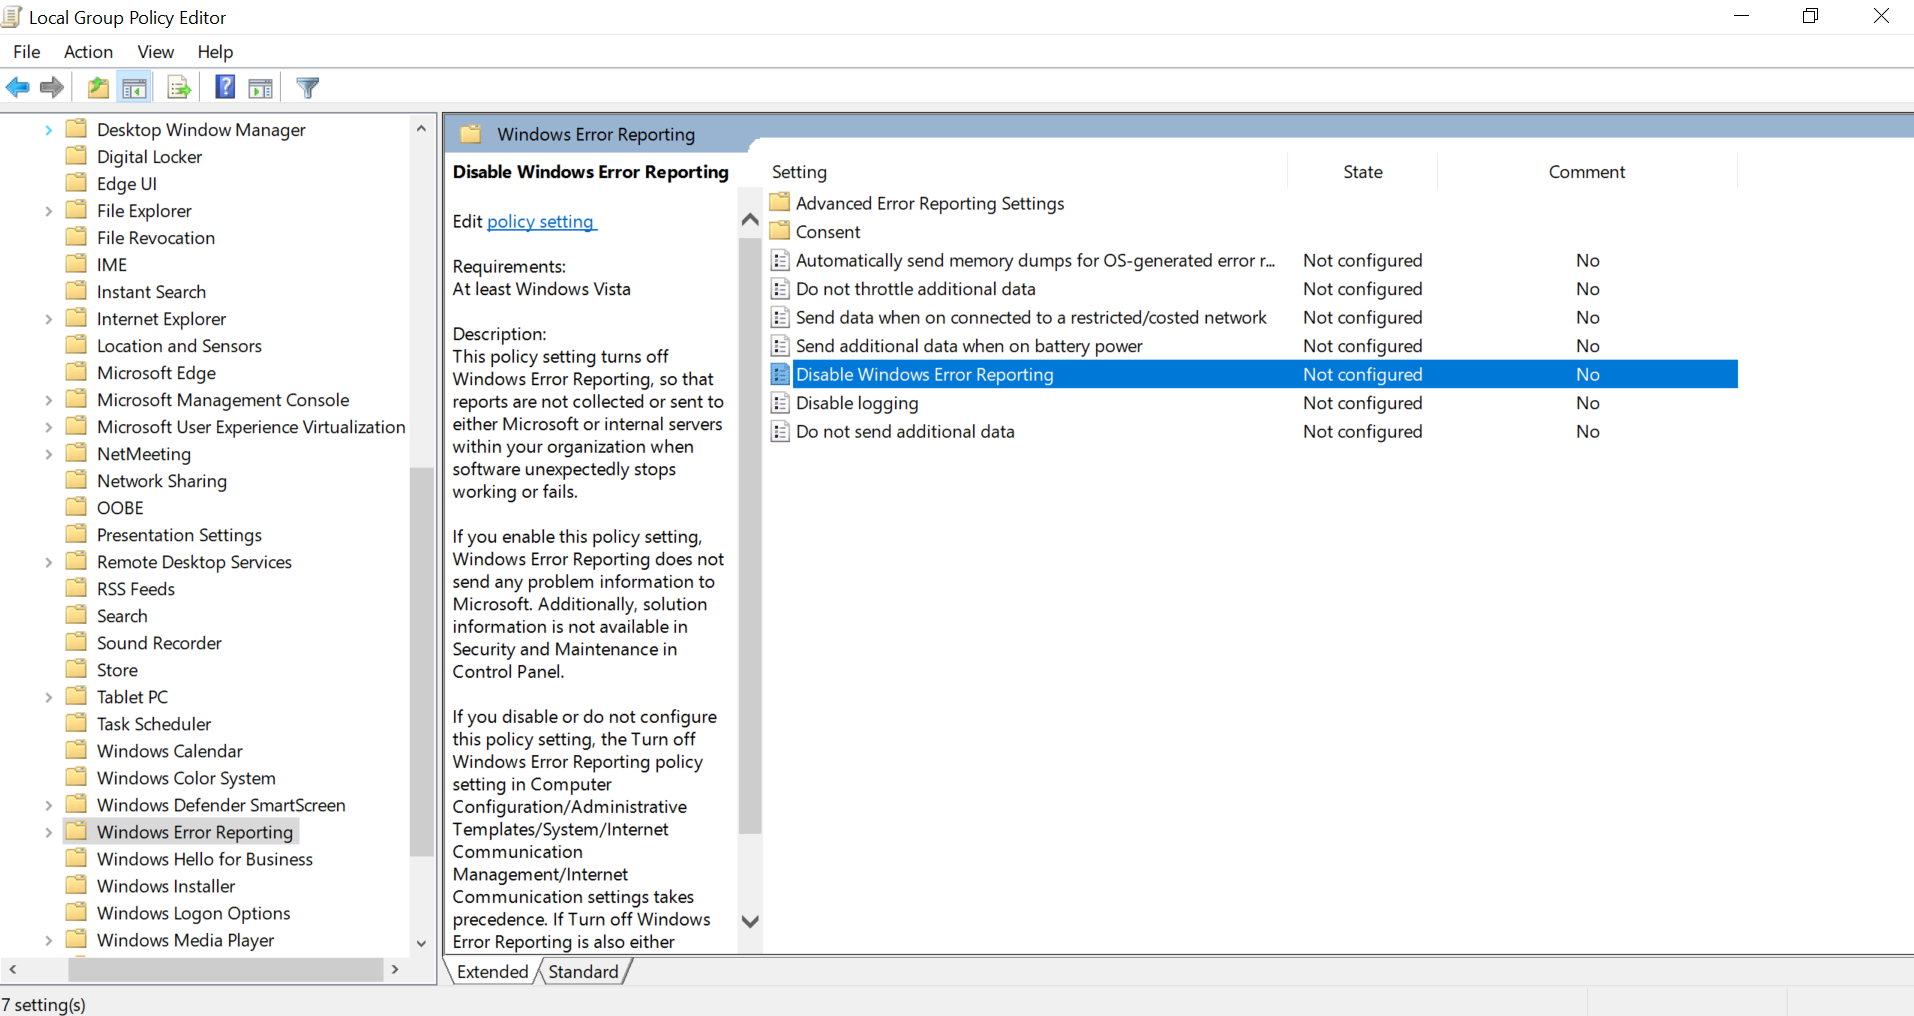
Task: Click the policy setting edit link
Action: 540,222
